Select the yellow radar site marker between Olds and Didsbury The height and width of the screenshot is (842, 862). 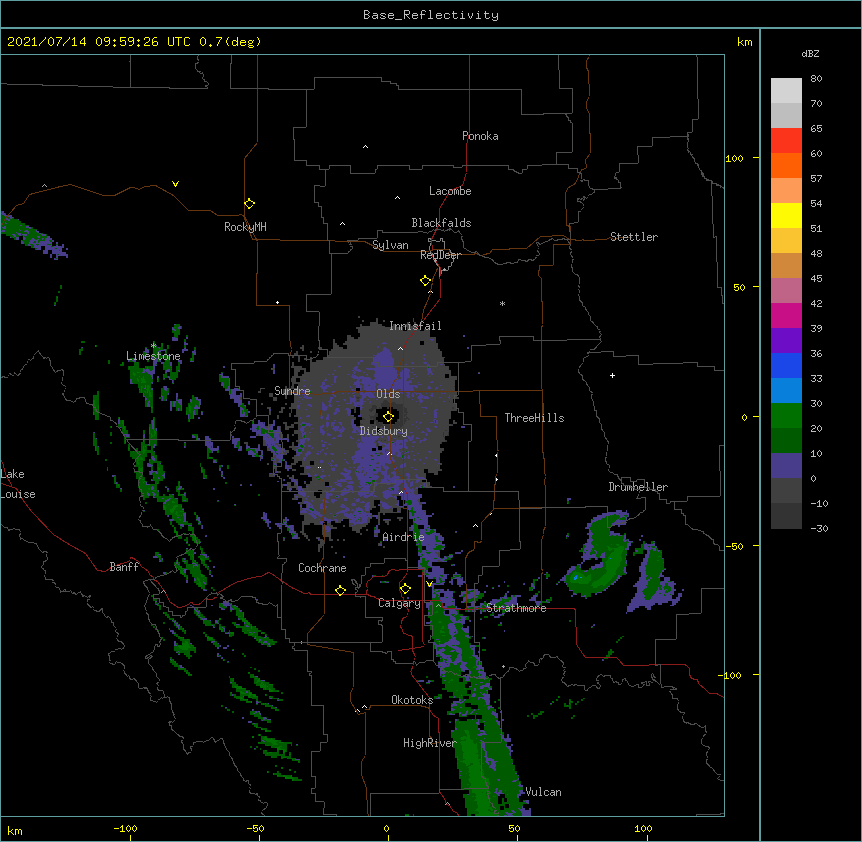click(x=388, y=416)
